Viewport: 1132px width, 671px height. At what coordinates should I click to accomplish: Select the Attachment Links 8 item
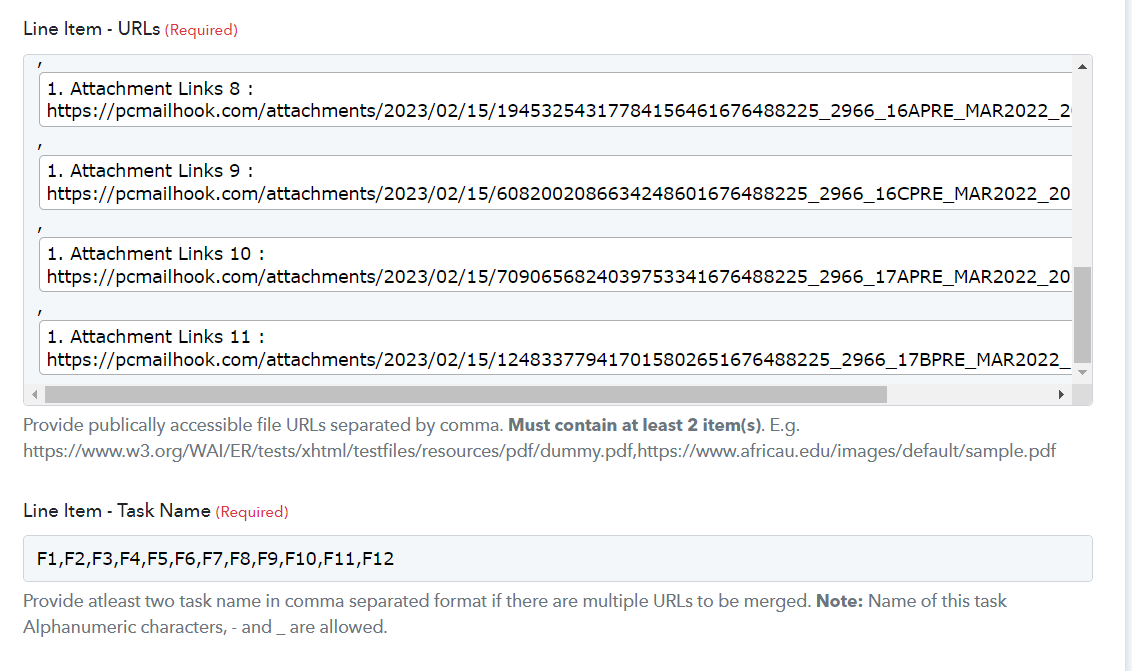(x=555, y=100)
